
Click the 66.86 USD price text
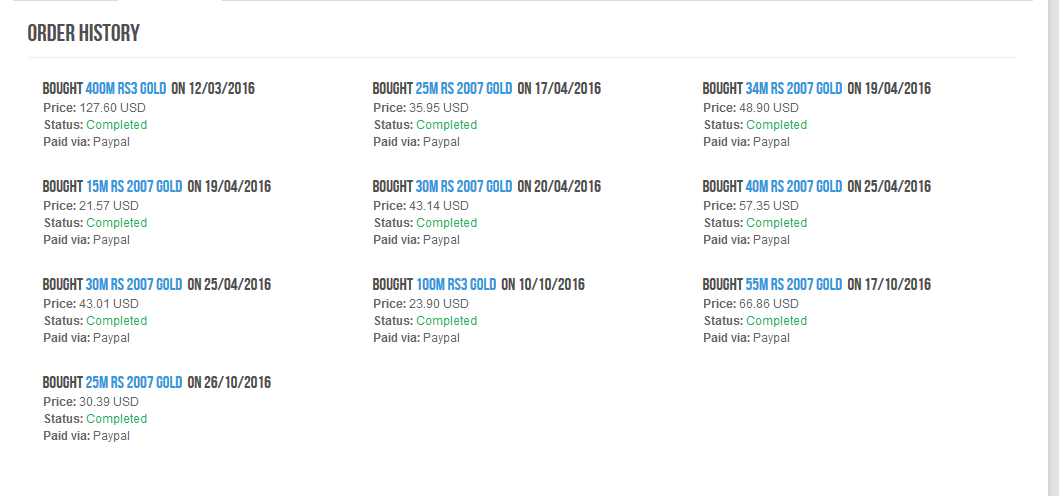click(x=769, y=304)
